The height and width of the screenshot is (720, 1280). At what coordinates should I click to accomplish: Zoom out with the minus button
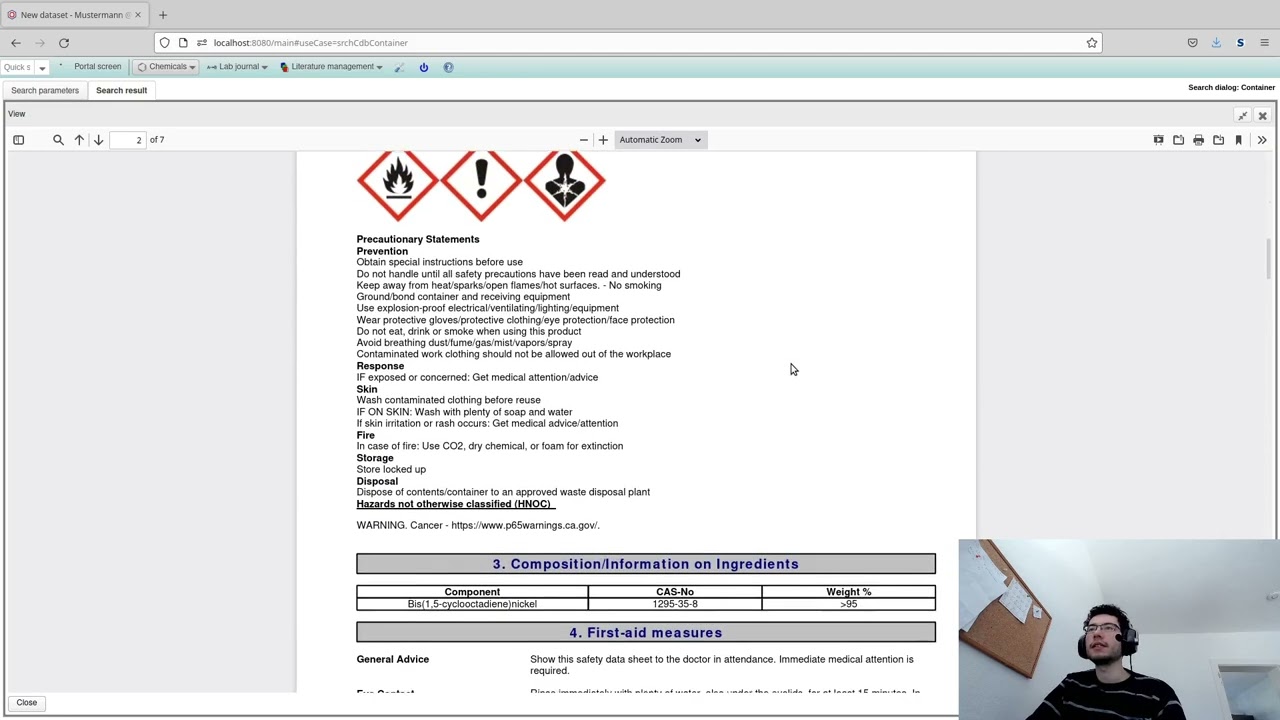coord(584,140)
